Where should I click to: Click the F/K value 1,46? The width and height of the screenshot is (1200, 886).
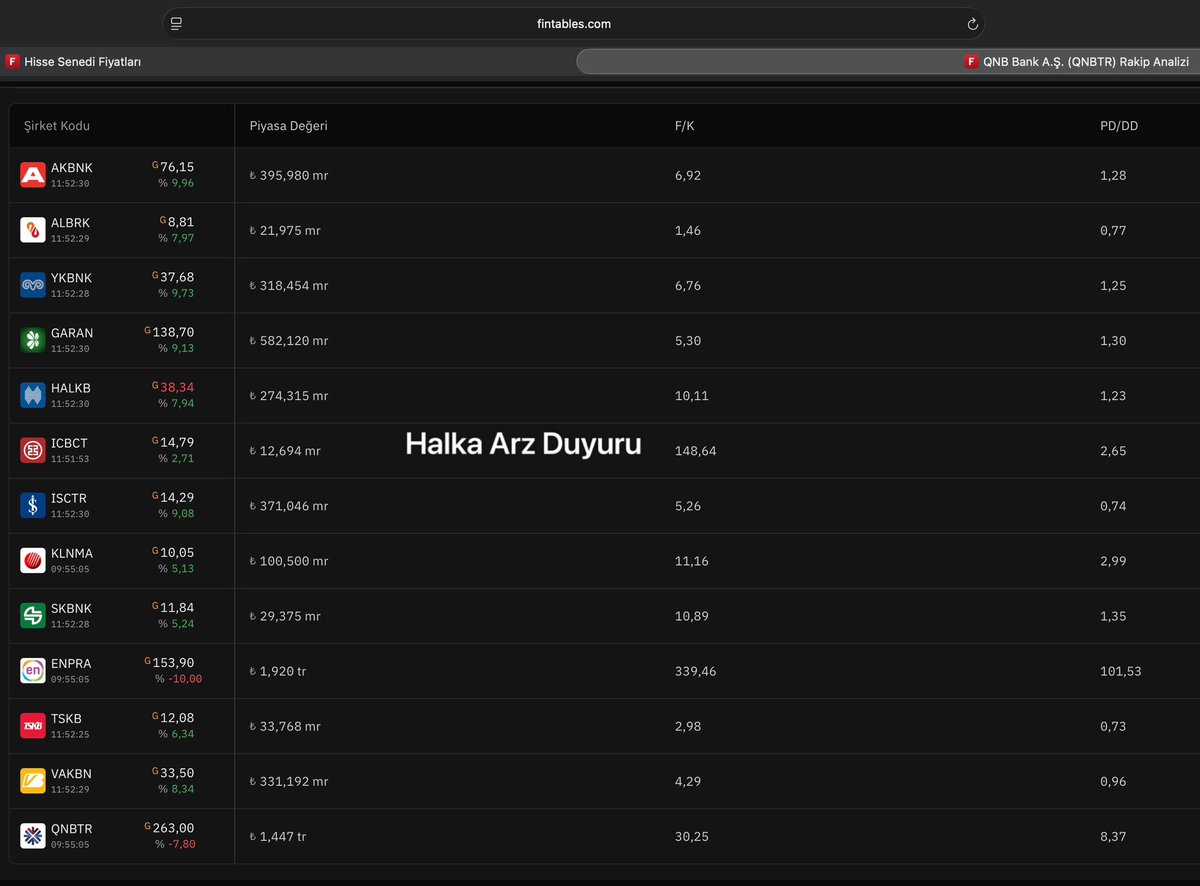pyautogui.click(x=688, y=231)
